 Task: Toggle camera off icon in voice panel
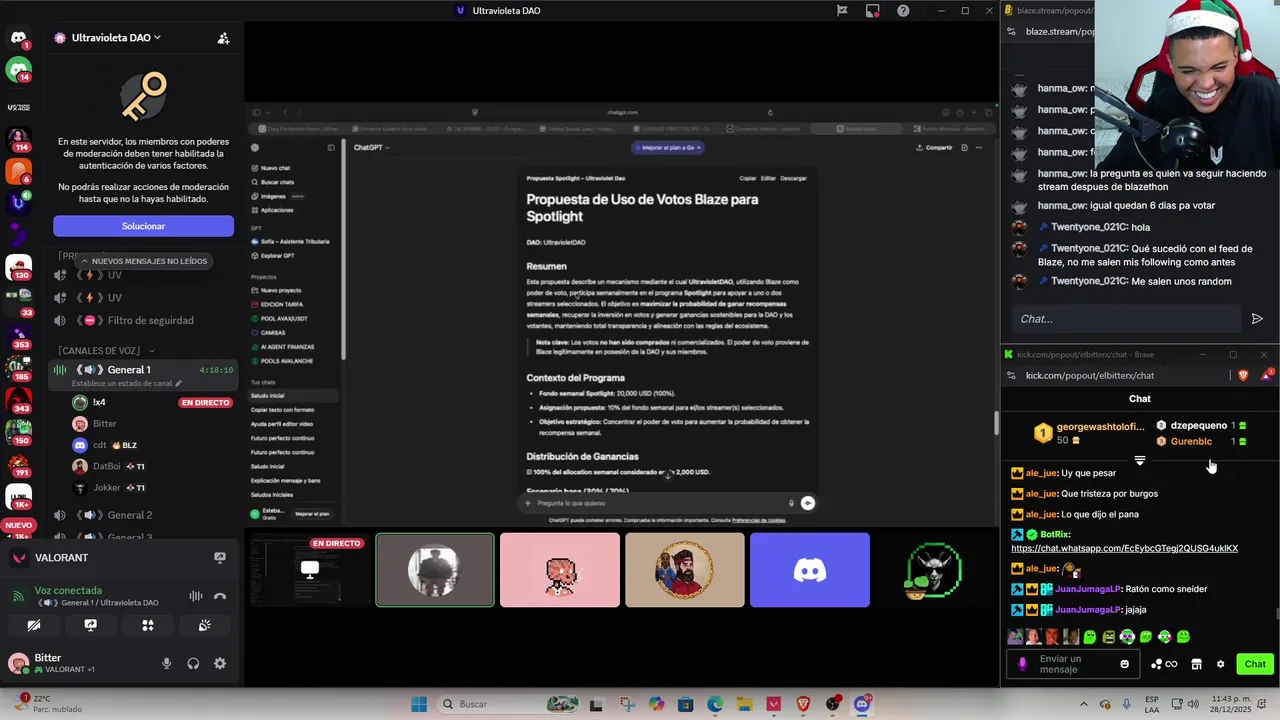34,625
